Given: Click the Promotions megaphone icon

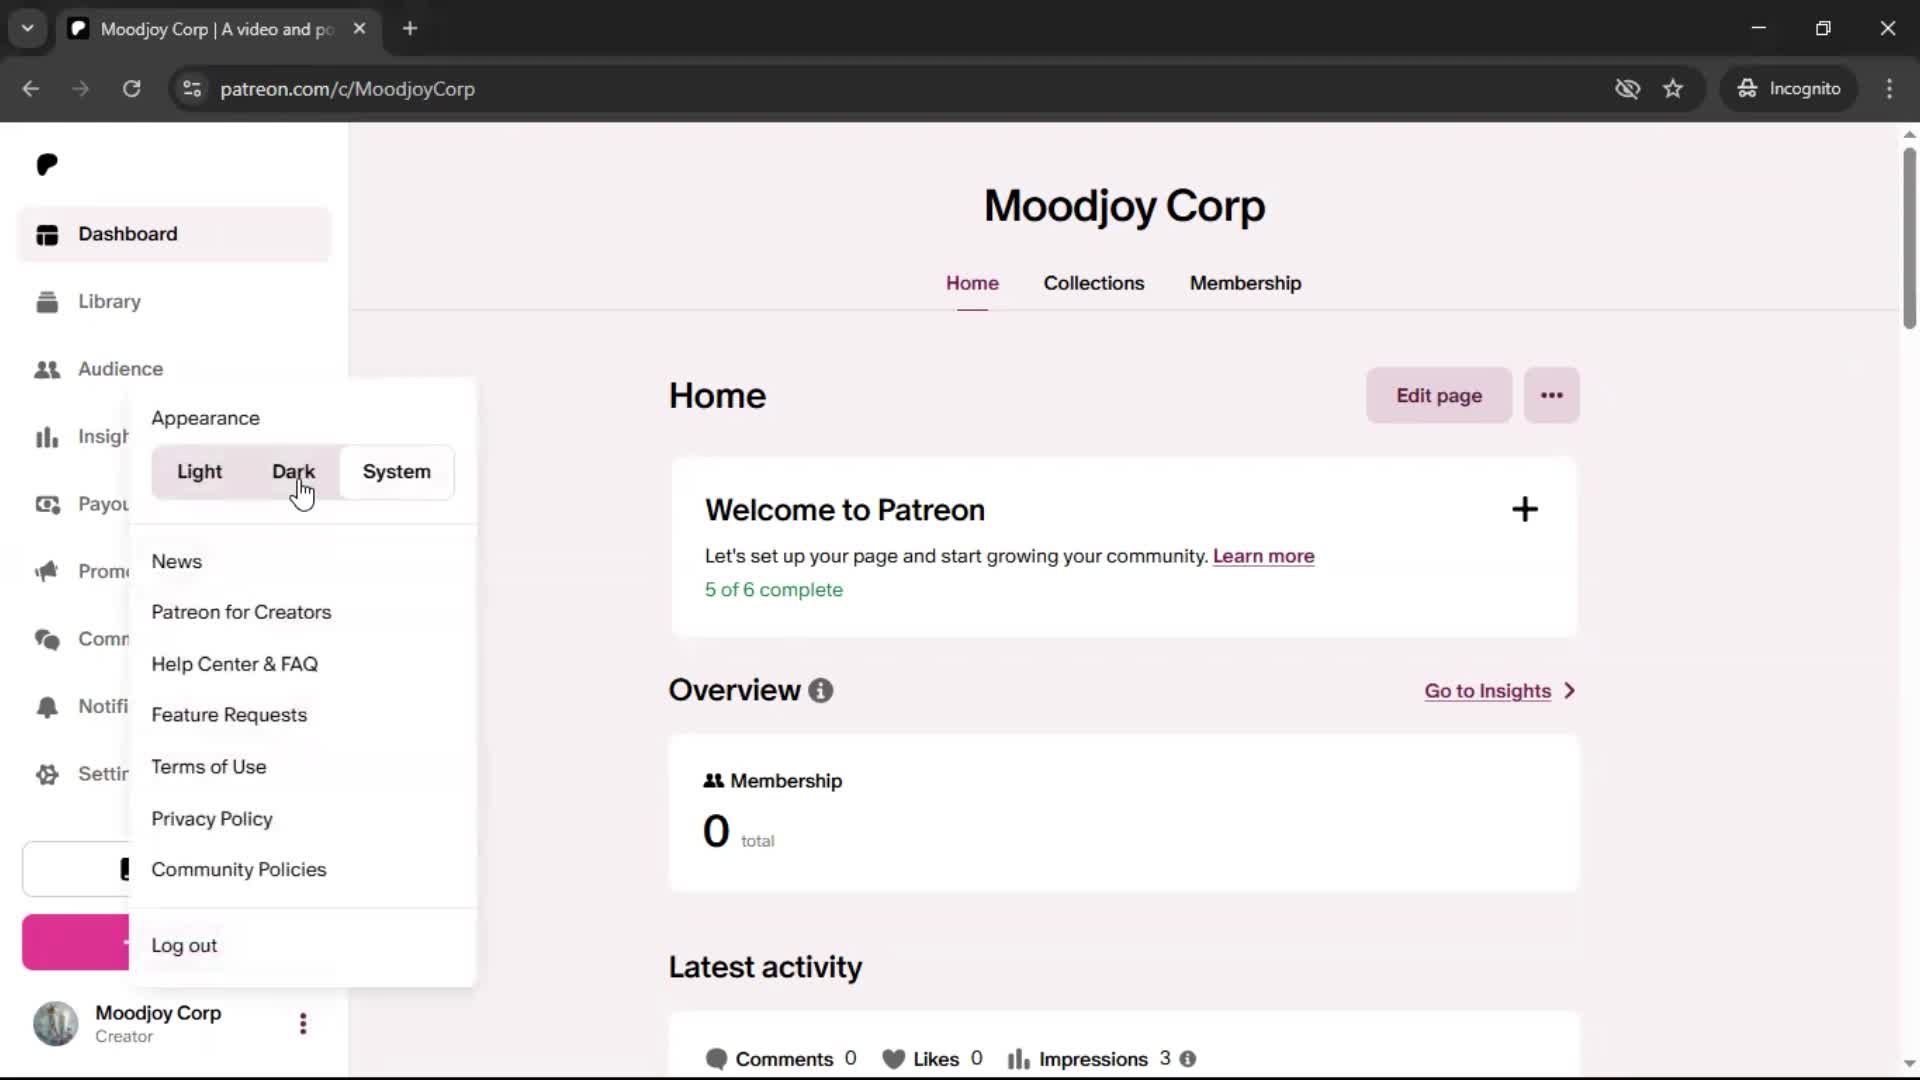Looking at the screenshot, I should pyautogui.click(x=47, y=572).
